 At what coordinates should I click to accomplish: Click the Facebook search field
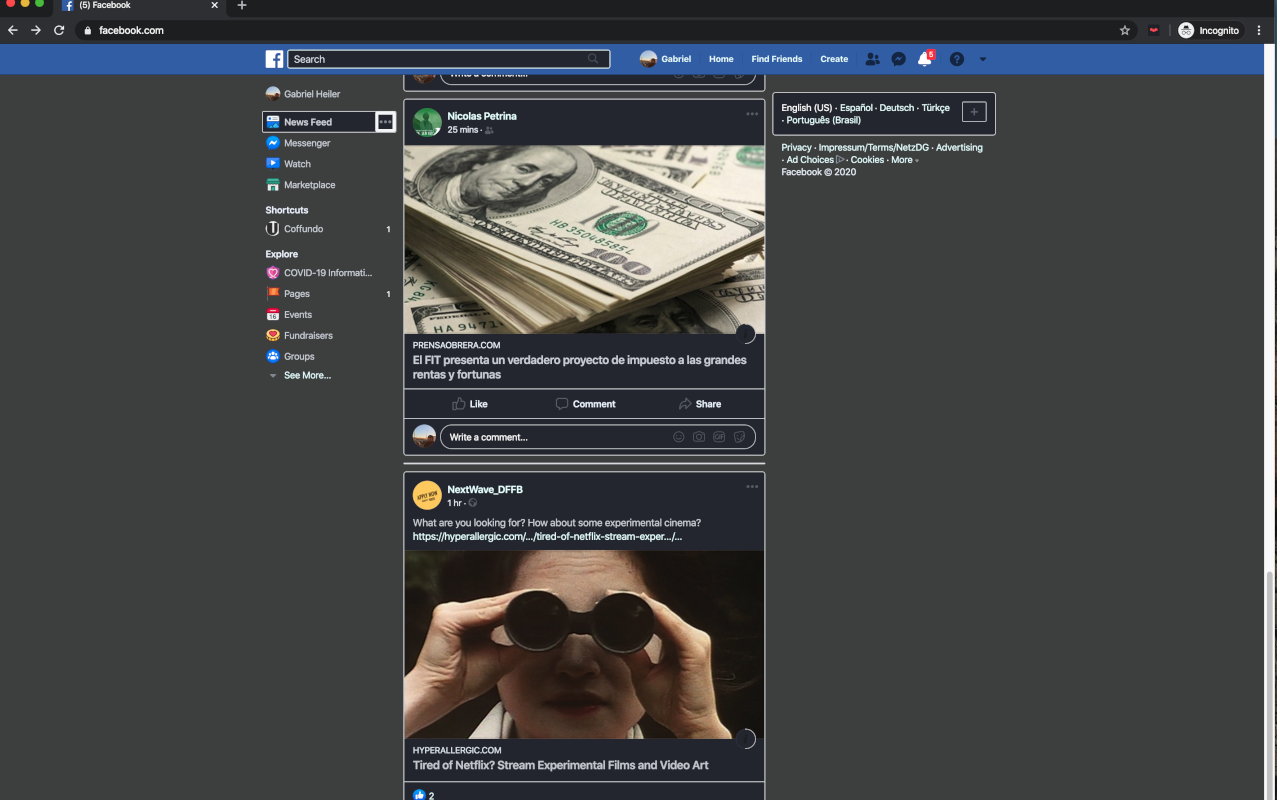440,59
